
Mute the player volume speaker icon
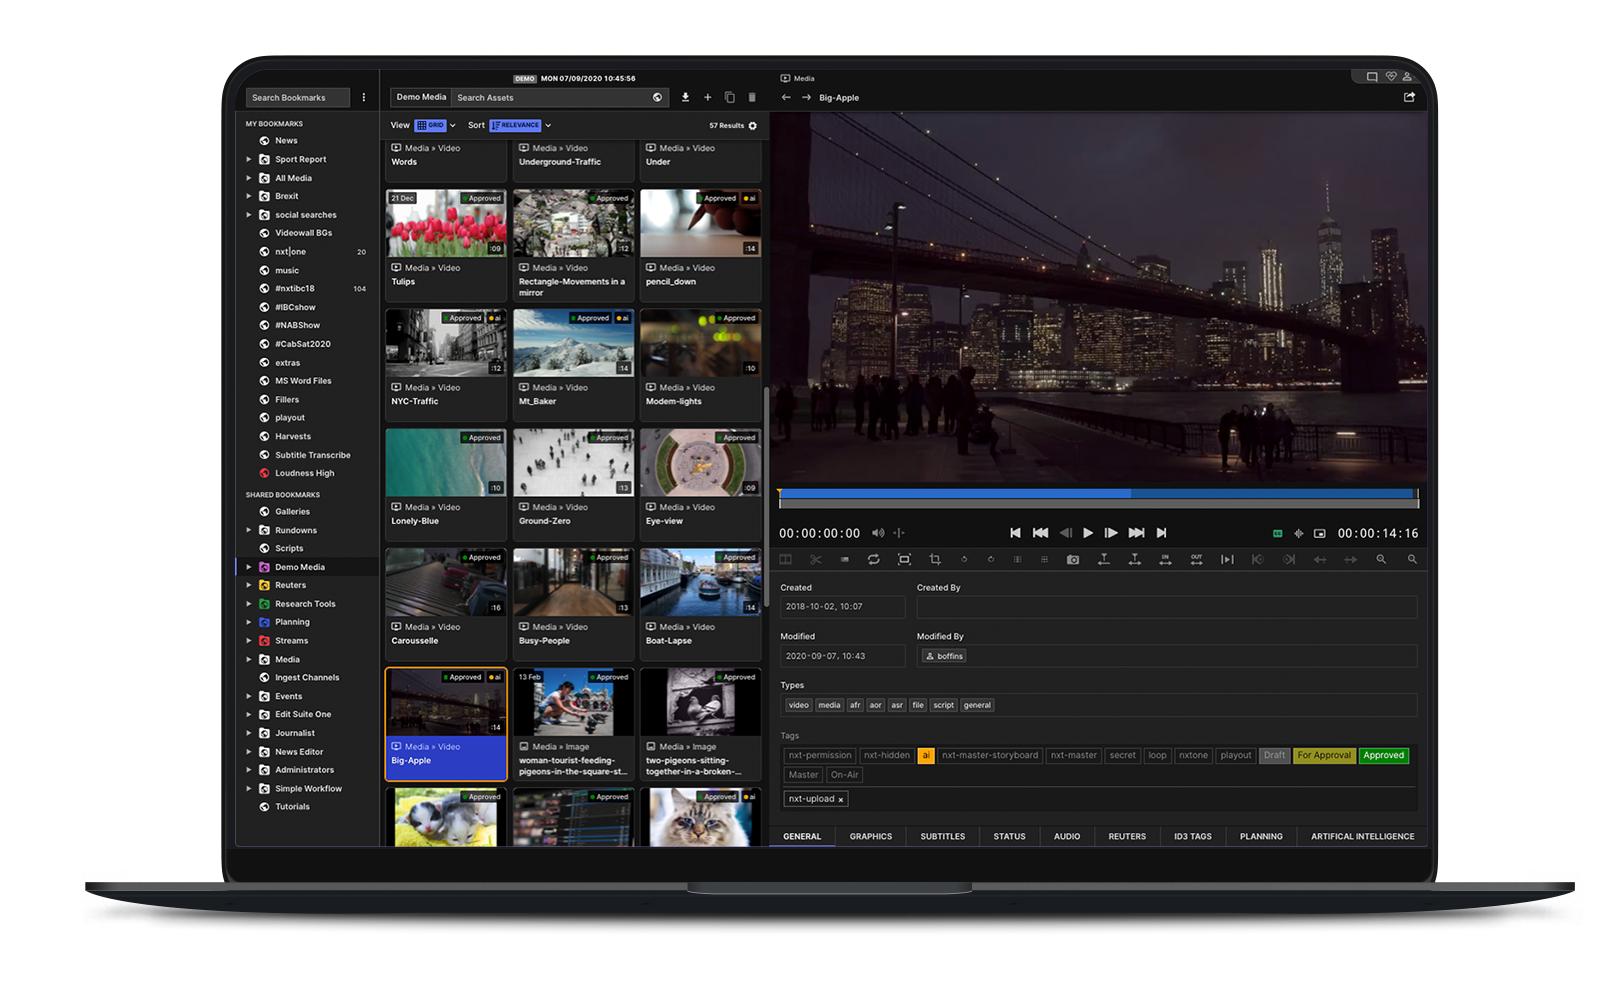877,533
